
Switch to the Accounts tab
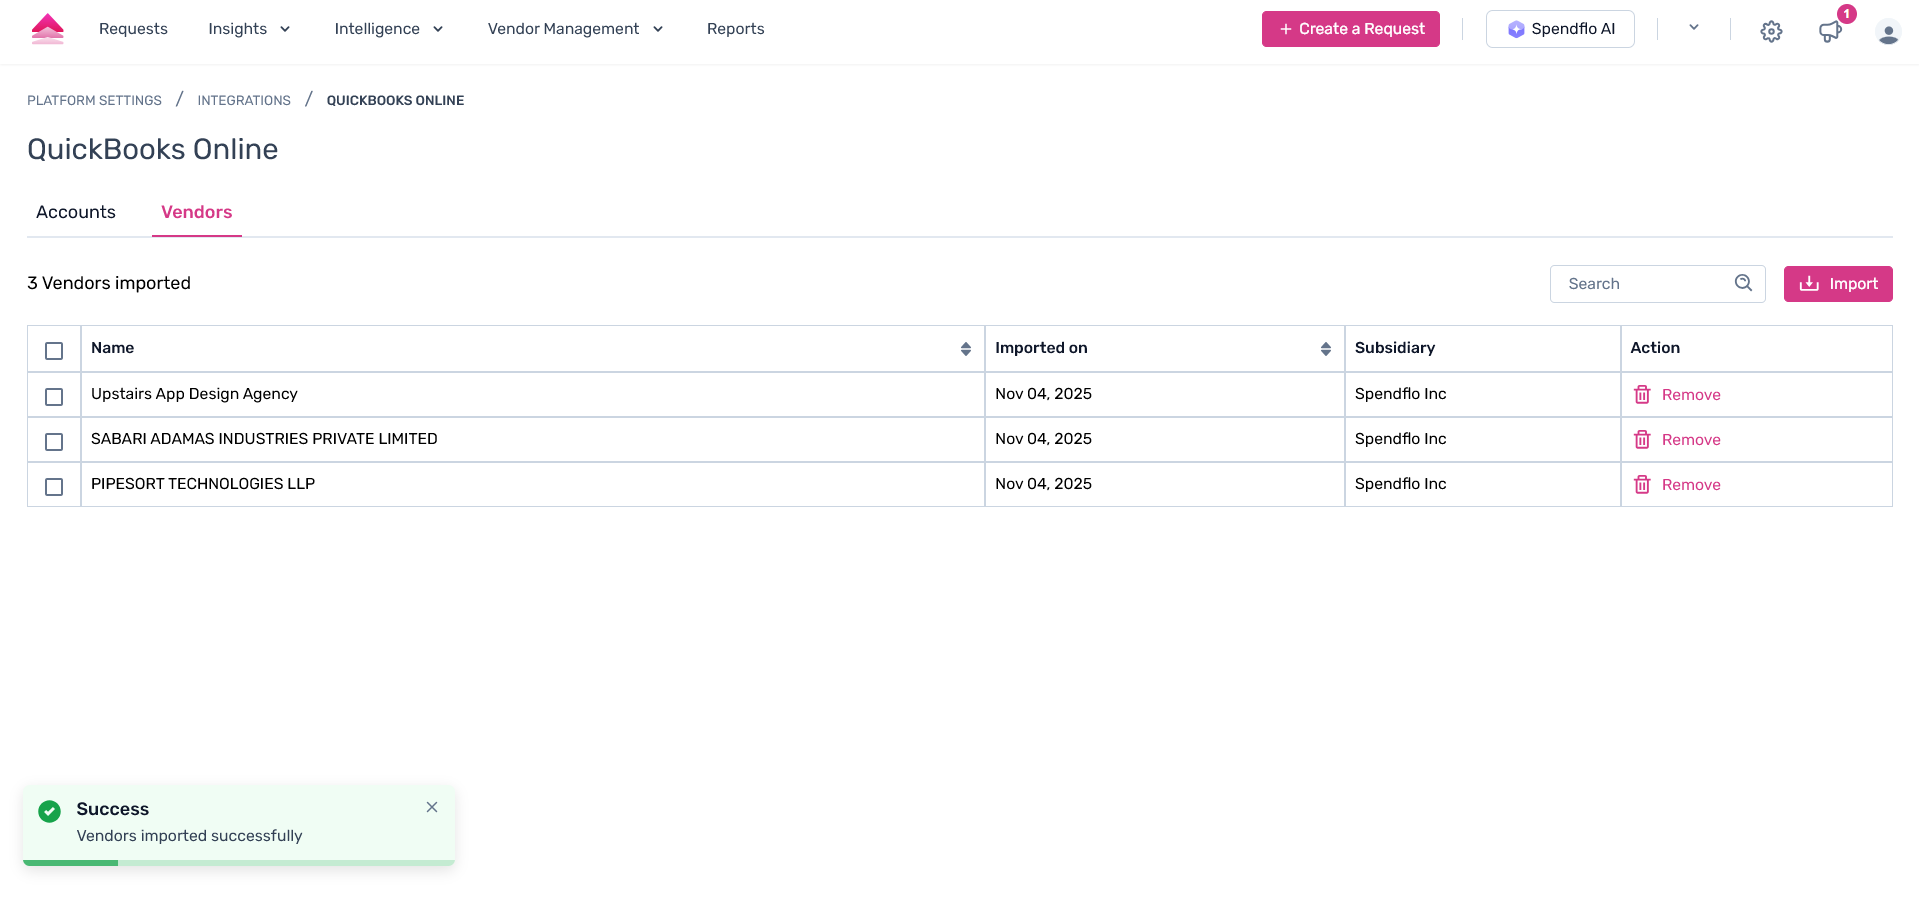tap(76, 212)
